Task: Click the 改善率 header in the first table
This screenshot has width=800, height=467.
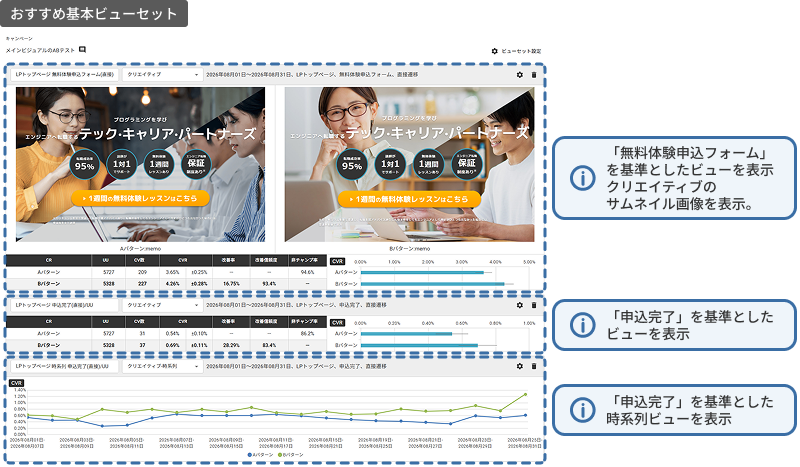Action: coord(228,260)
